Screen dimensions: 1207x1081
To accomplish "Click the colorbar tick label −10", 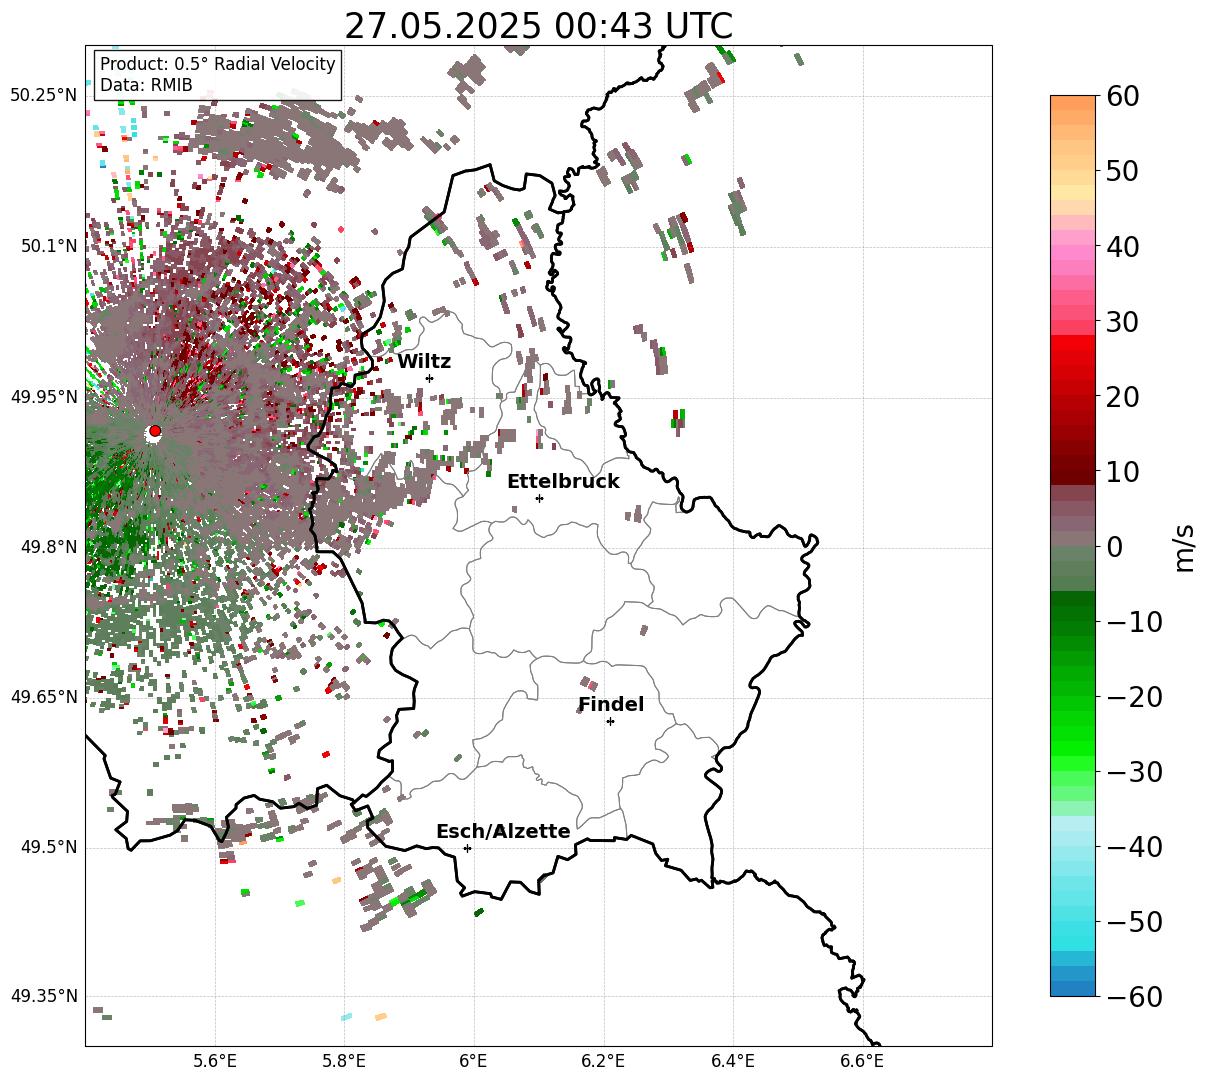I will pos(1134,622).
